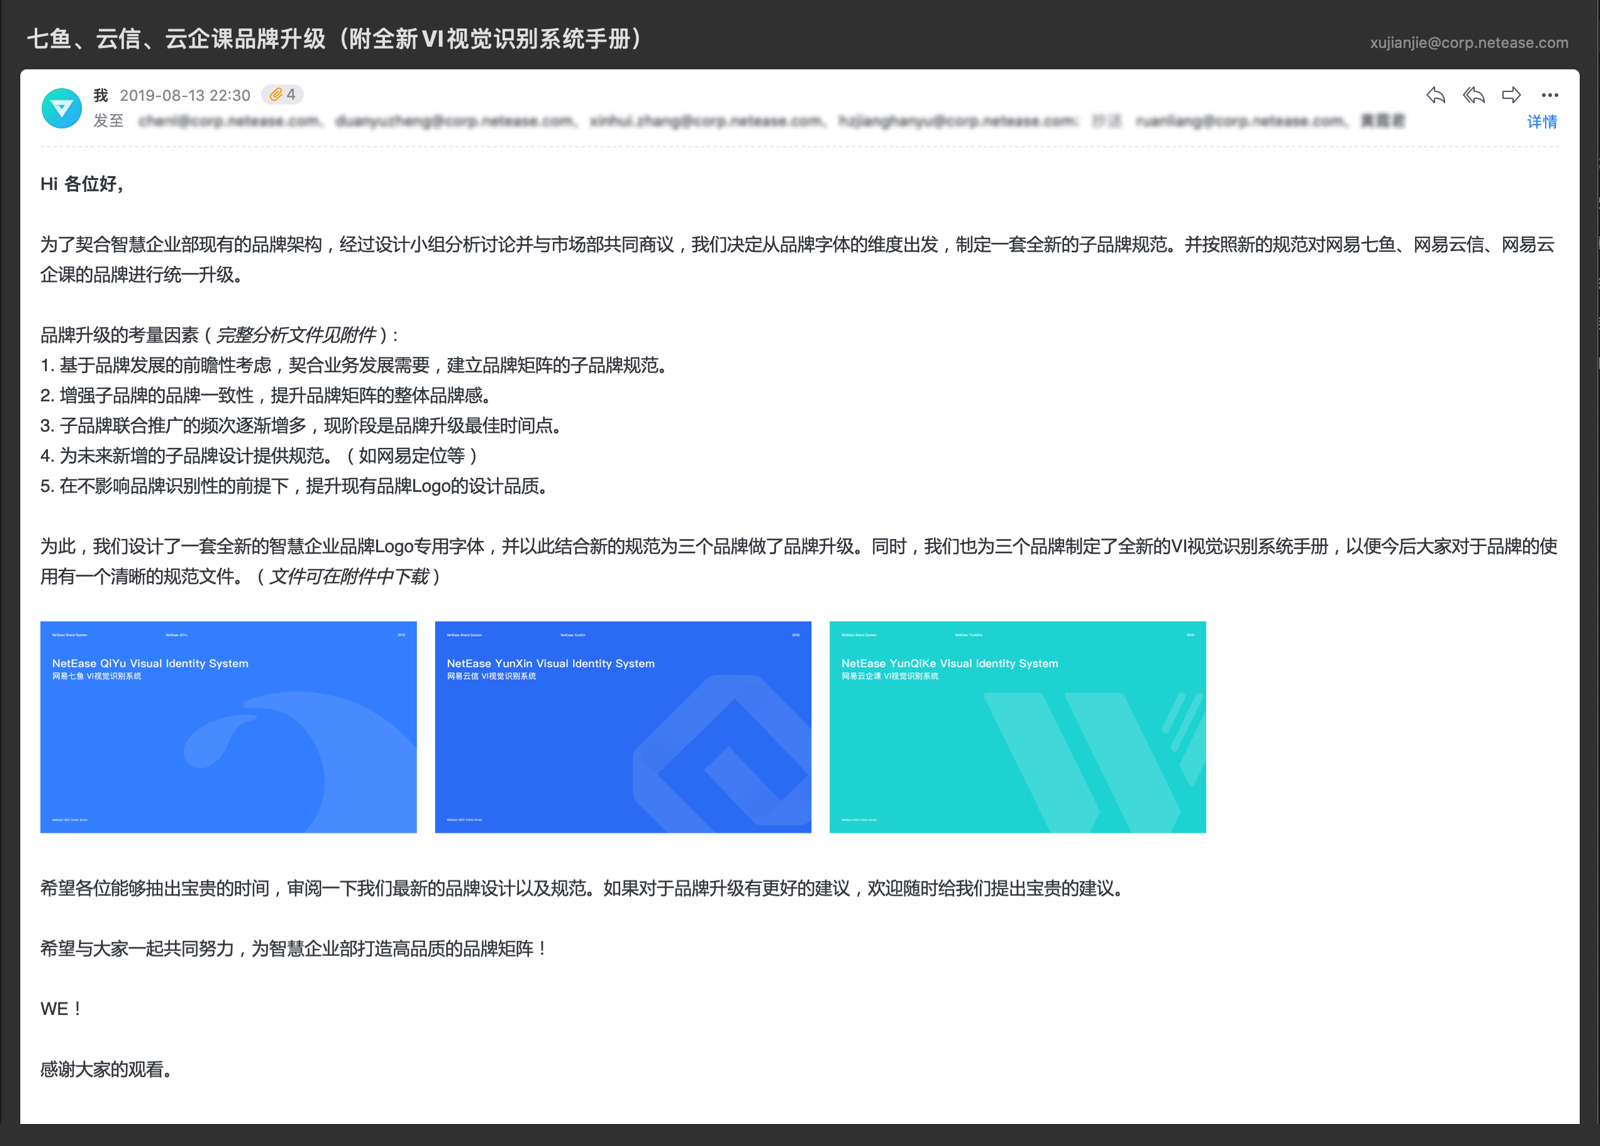The image size is (1600, 1146).
Task: Open the teal NetEase YunQiKe thumbnail
Action: (x=1017, y=727)
